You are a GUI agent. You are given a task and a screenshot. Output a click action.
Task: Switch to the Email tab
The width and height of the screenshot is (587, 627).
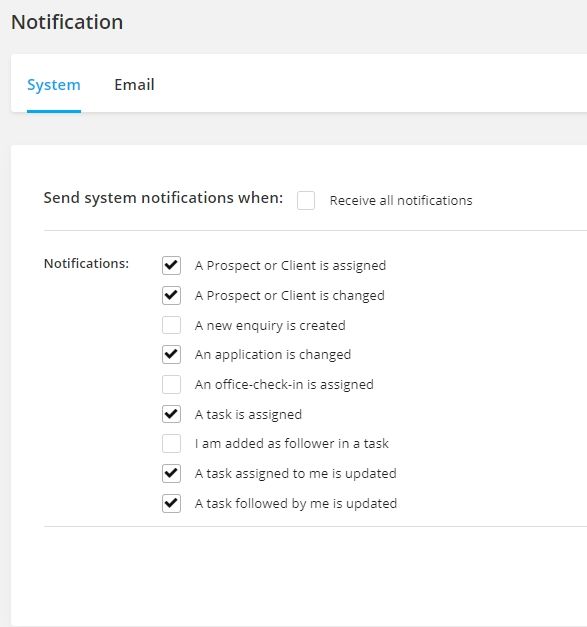pyautogui.click(x=134, y=85)
